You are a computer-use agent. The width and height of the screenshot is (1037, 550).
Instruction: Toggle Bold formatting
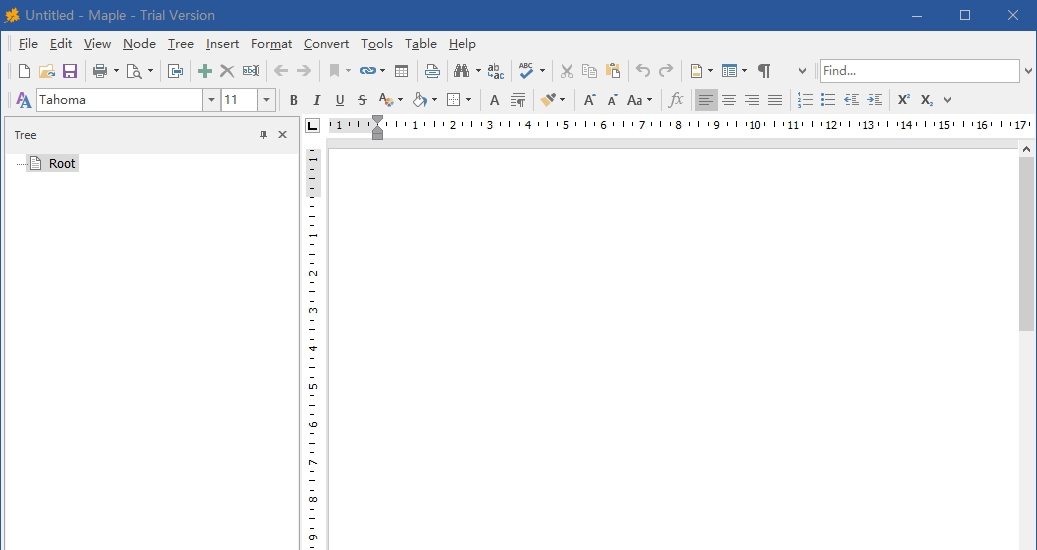coord(294,100)
